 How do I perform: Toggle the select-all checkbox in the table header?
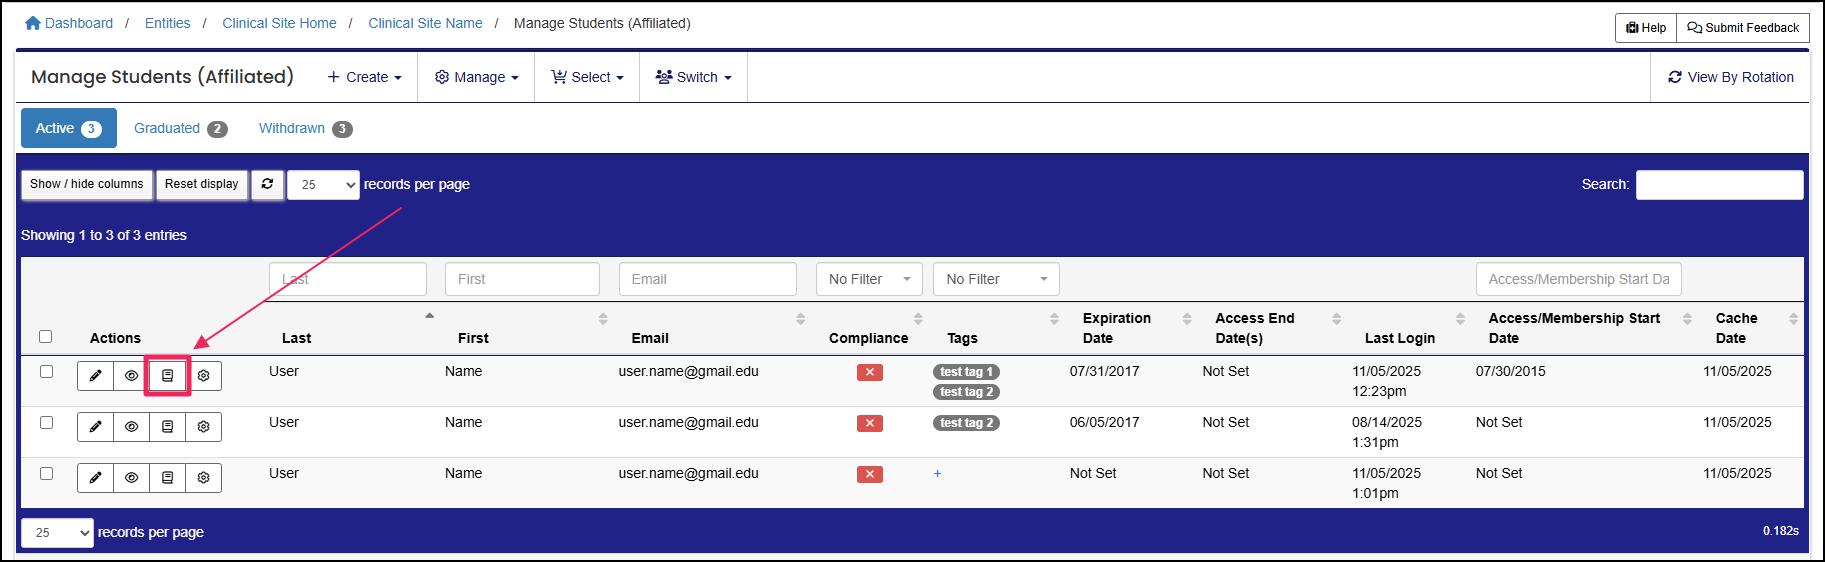pos(46,337)
